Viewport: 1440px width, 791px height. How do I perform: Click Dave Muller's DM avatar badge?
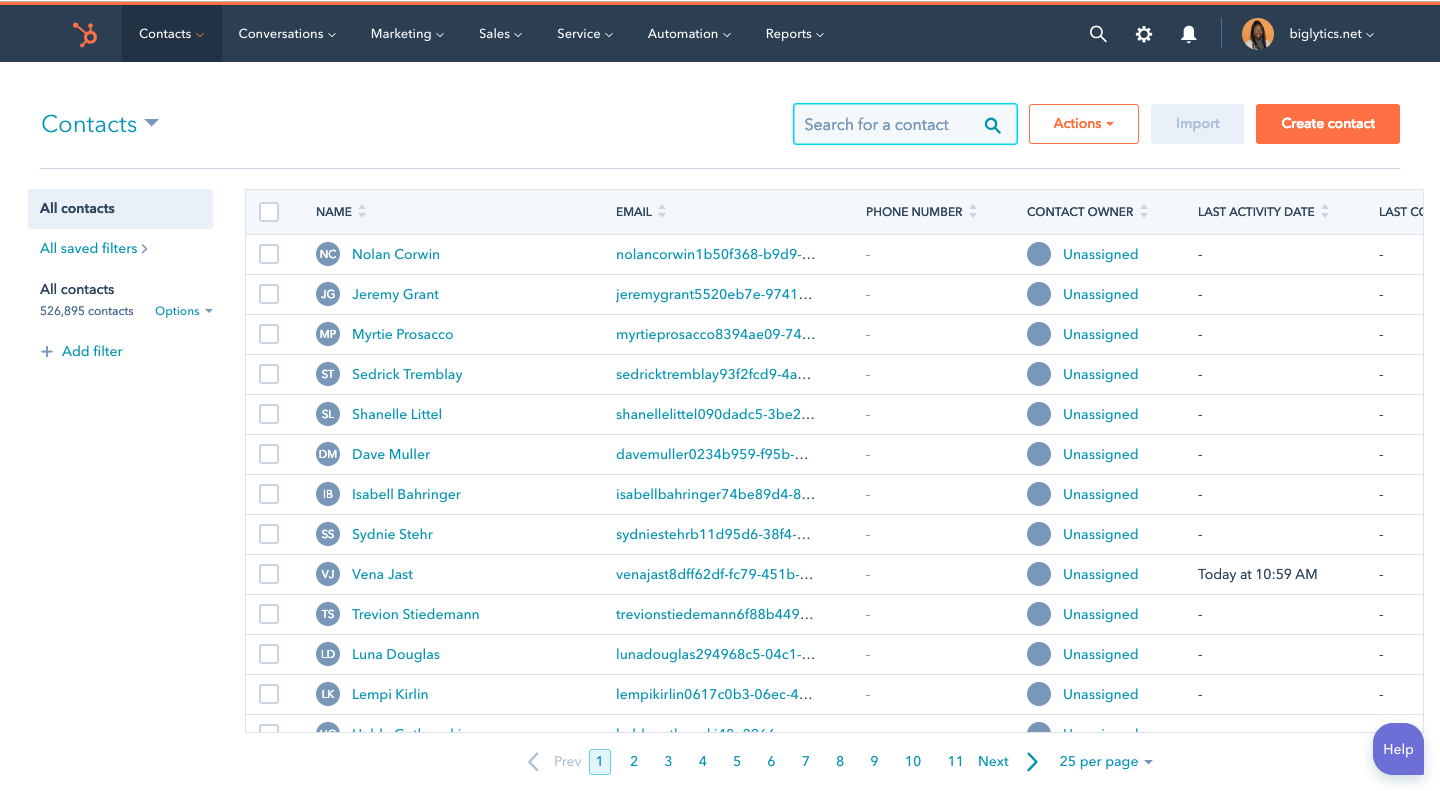[x=327, y=454]
